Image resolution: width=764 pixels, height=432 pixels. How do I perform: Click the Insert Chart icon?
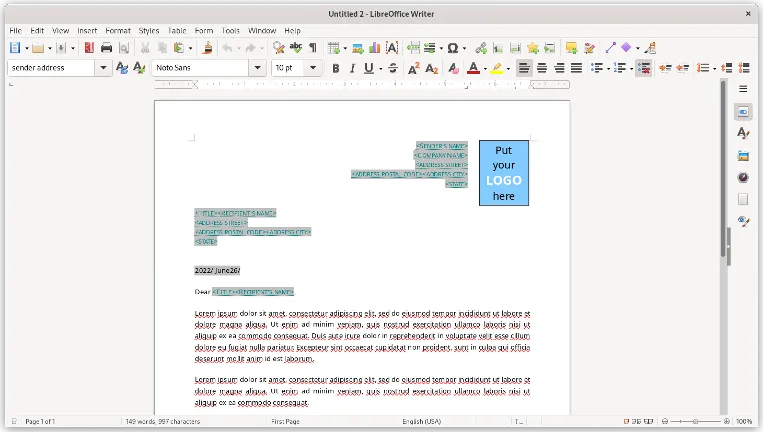coord(374,48)
